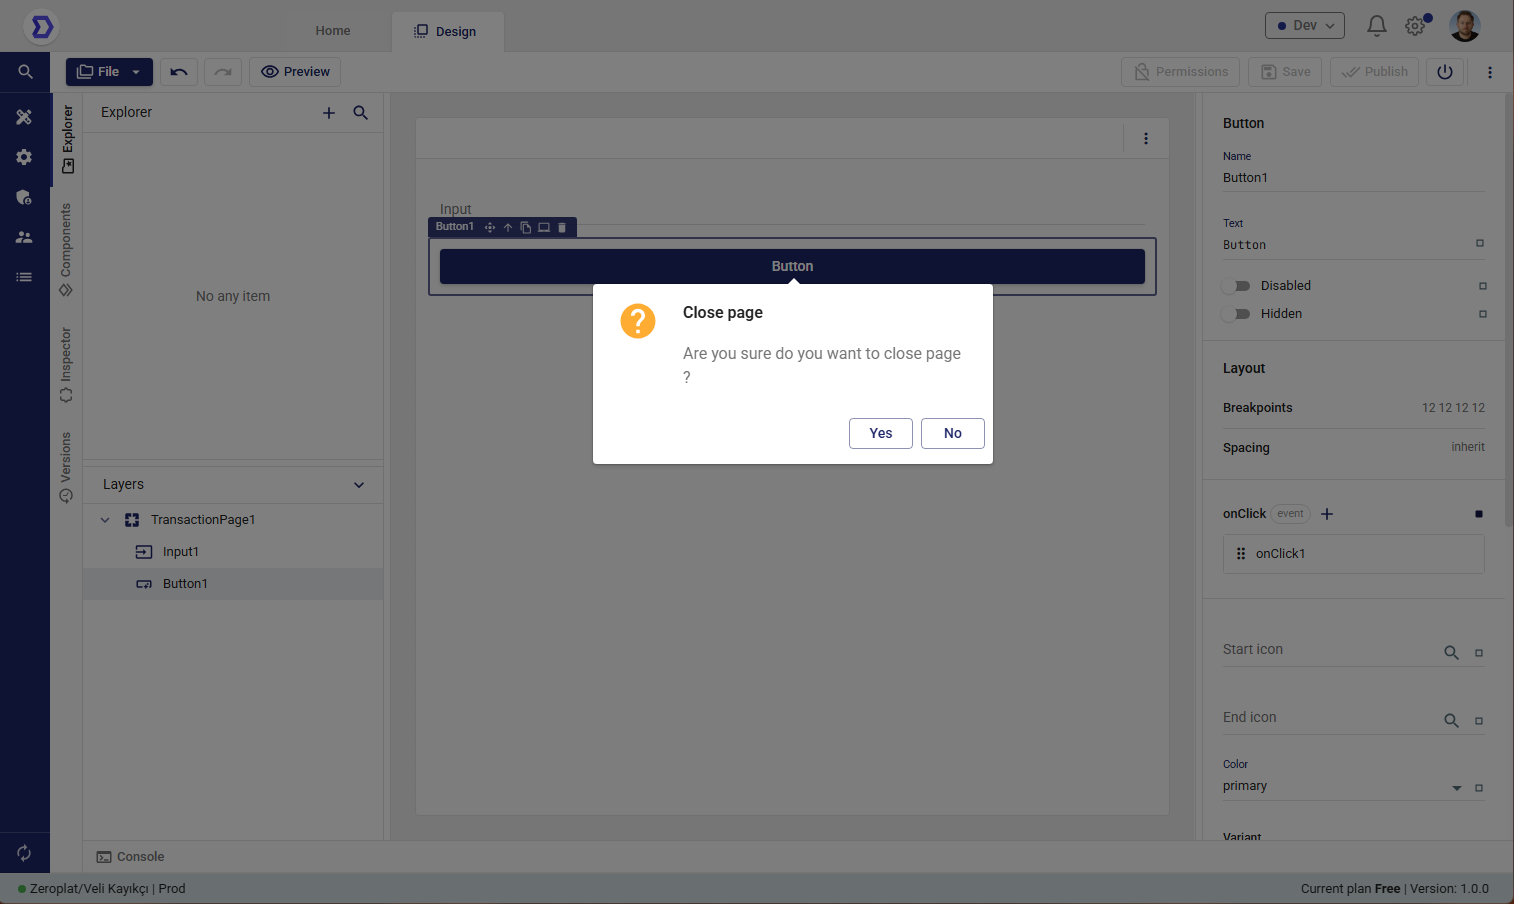Click the Name input field with Button1
The width and height of the screenshot is (1514, 904).
(1352, 178)
